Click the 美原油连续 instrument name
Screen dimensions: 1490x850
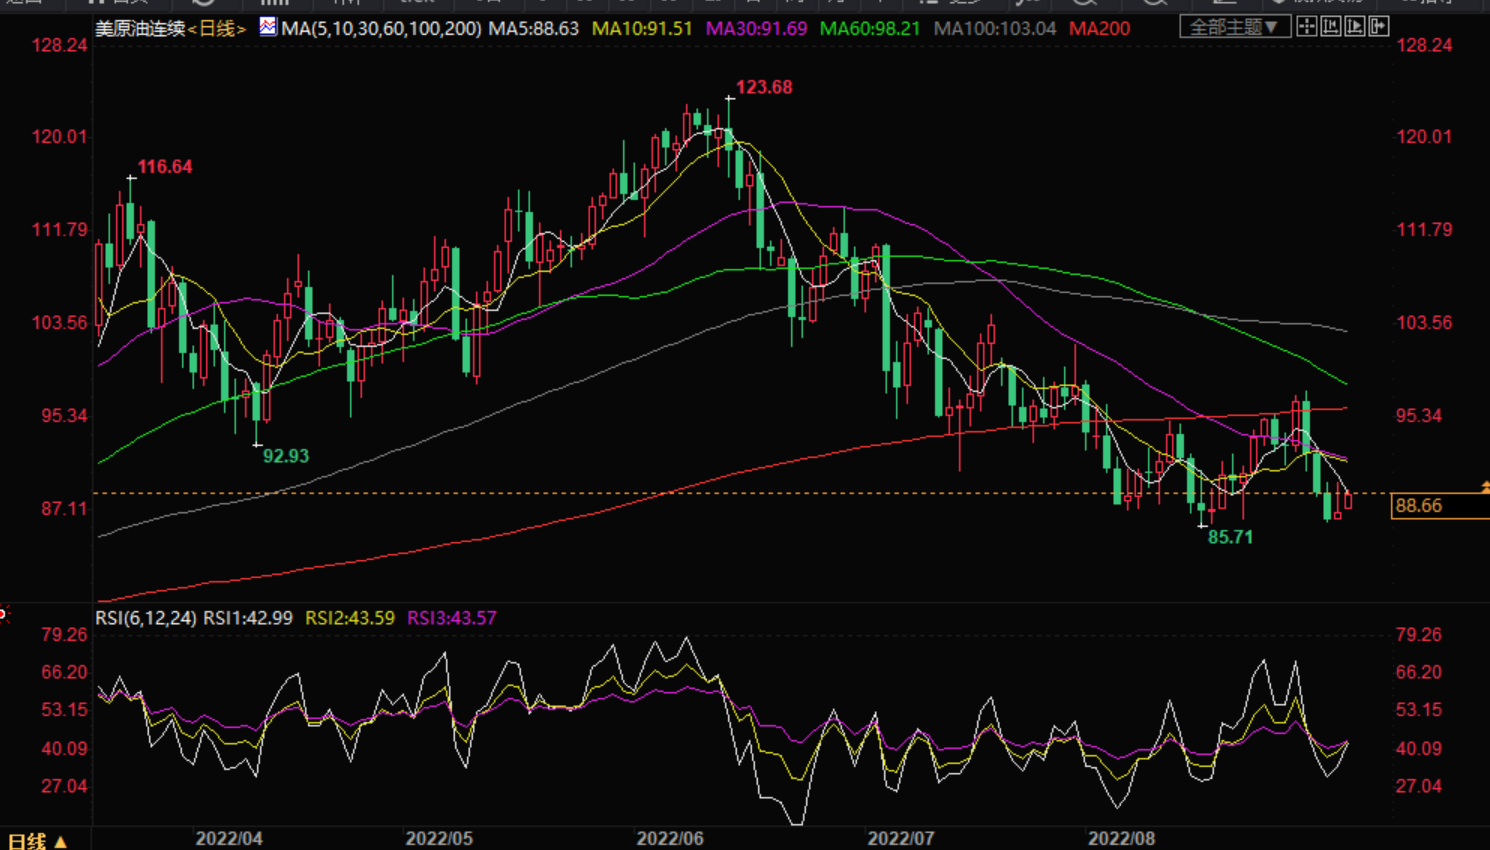(x=140, y=29)
